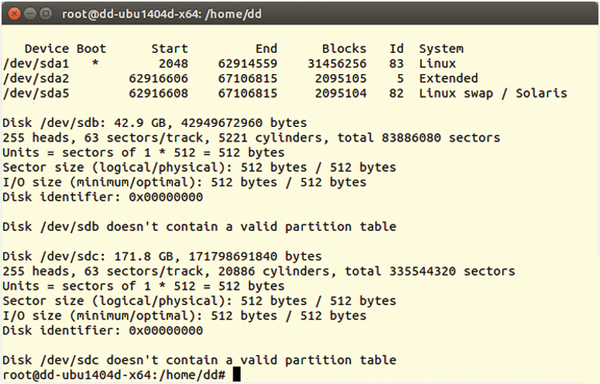Click the /dev/sda5 device entry
The image size is (600, 384).
coord(36,93)
